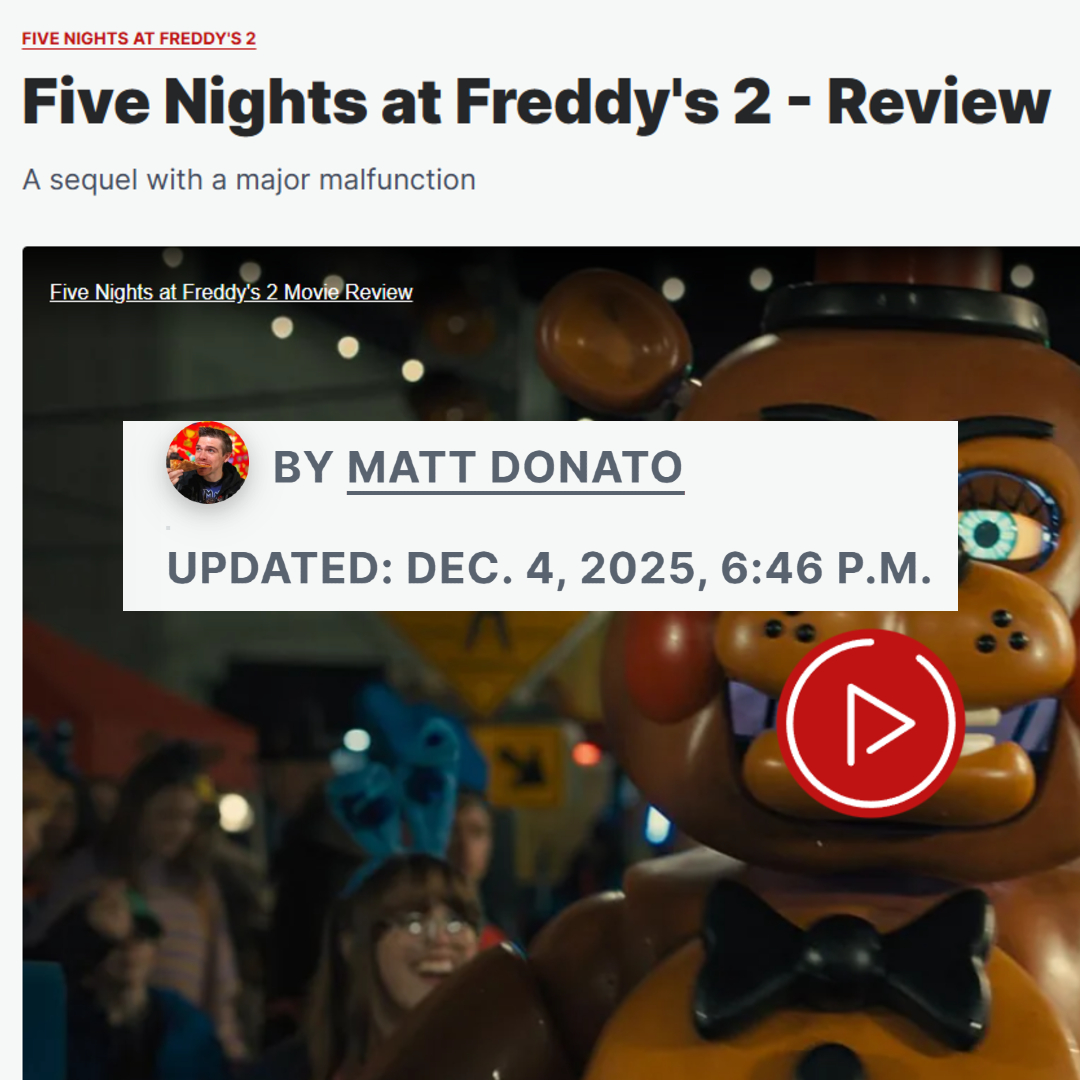This screenshot has width=1080, height=1080.
Task: Click Freddy's black bow tie in the video
Action: (844, 961)
